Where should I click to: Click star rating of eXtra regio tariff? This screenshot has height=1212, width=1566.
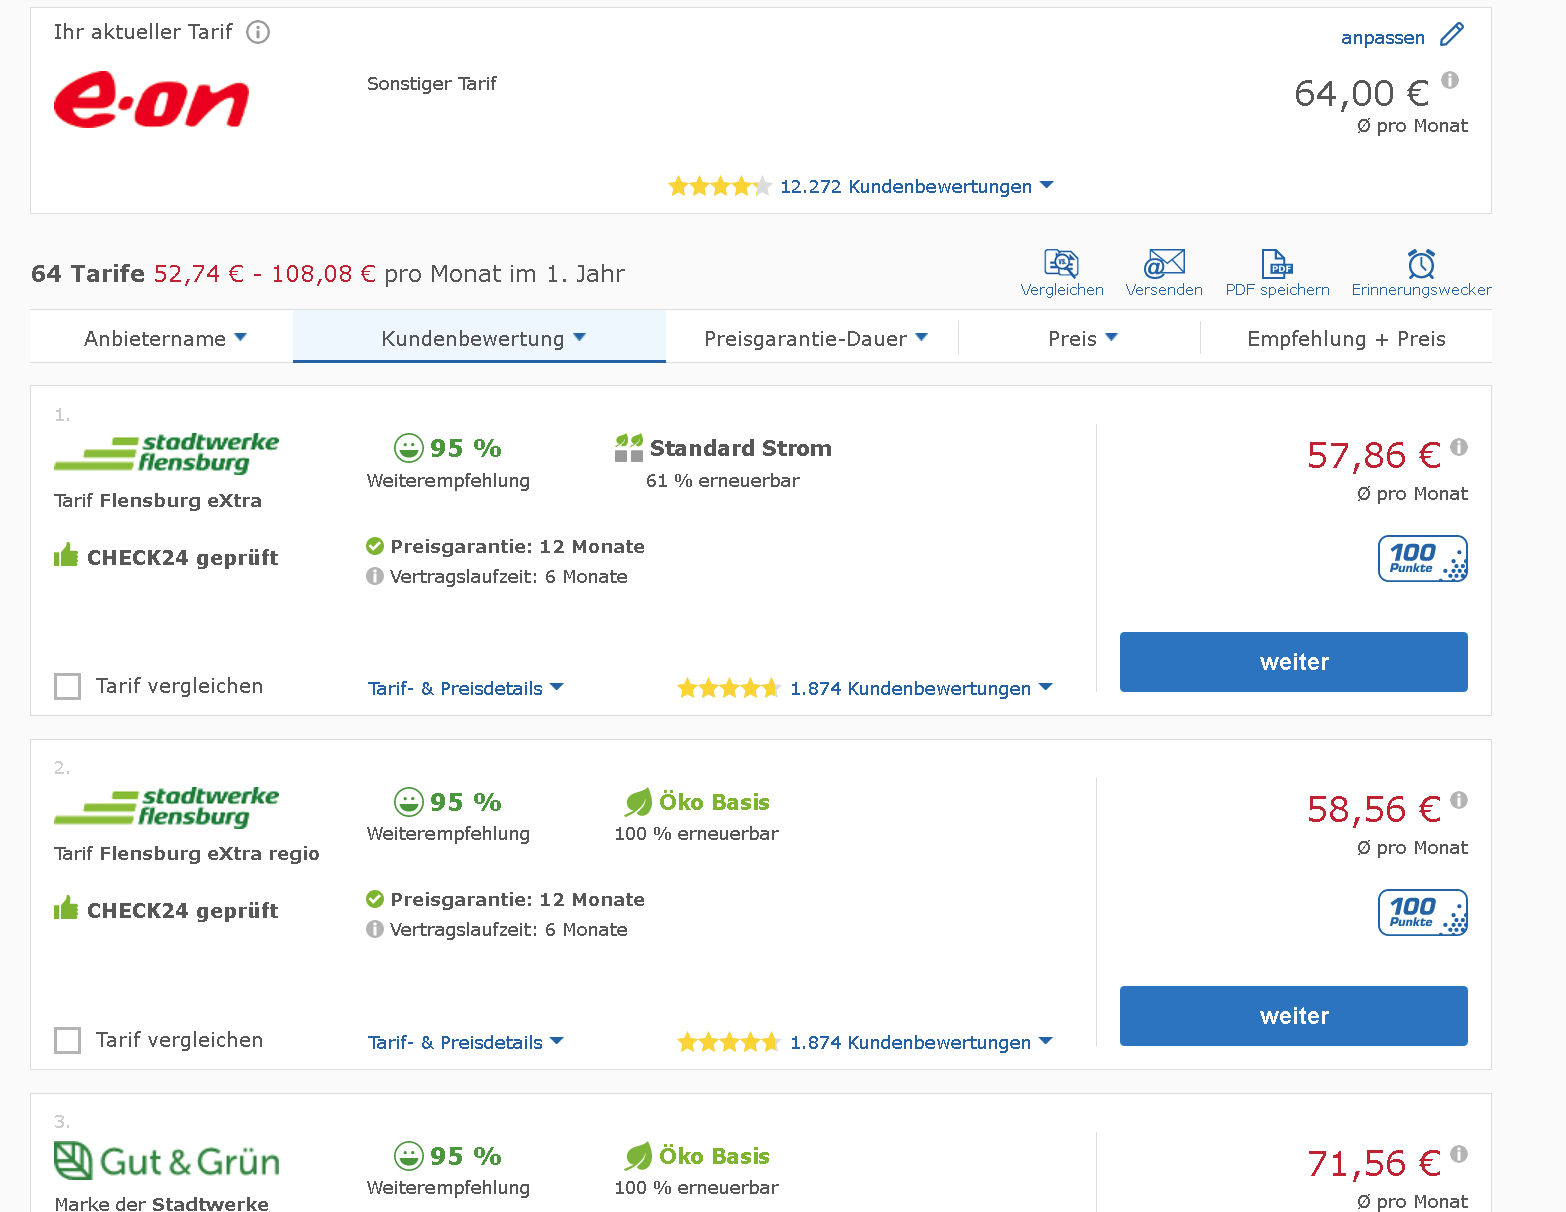tap(729, 1042)
